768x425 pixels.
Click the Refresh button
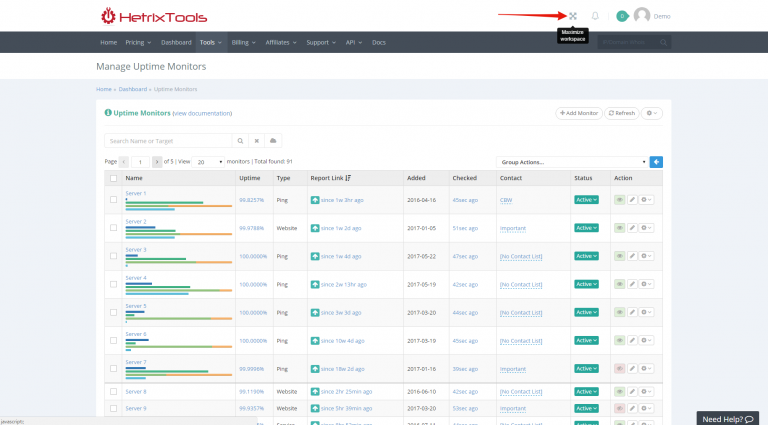click(x=622, y=113)
